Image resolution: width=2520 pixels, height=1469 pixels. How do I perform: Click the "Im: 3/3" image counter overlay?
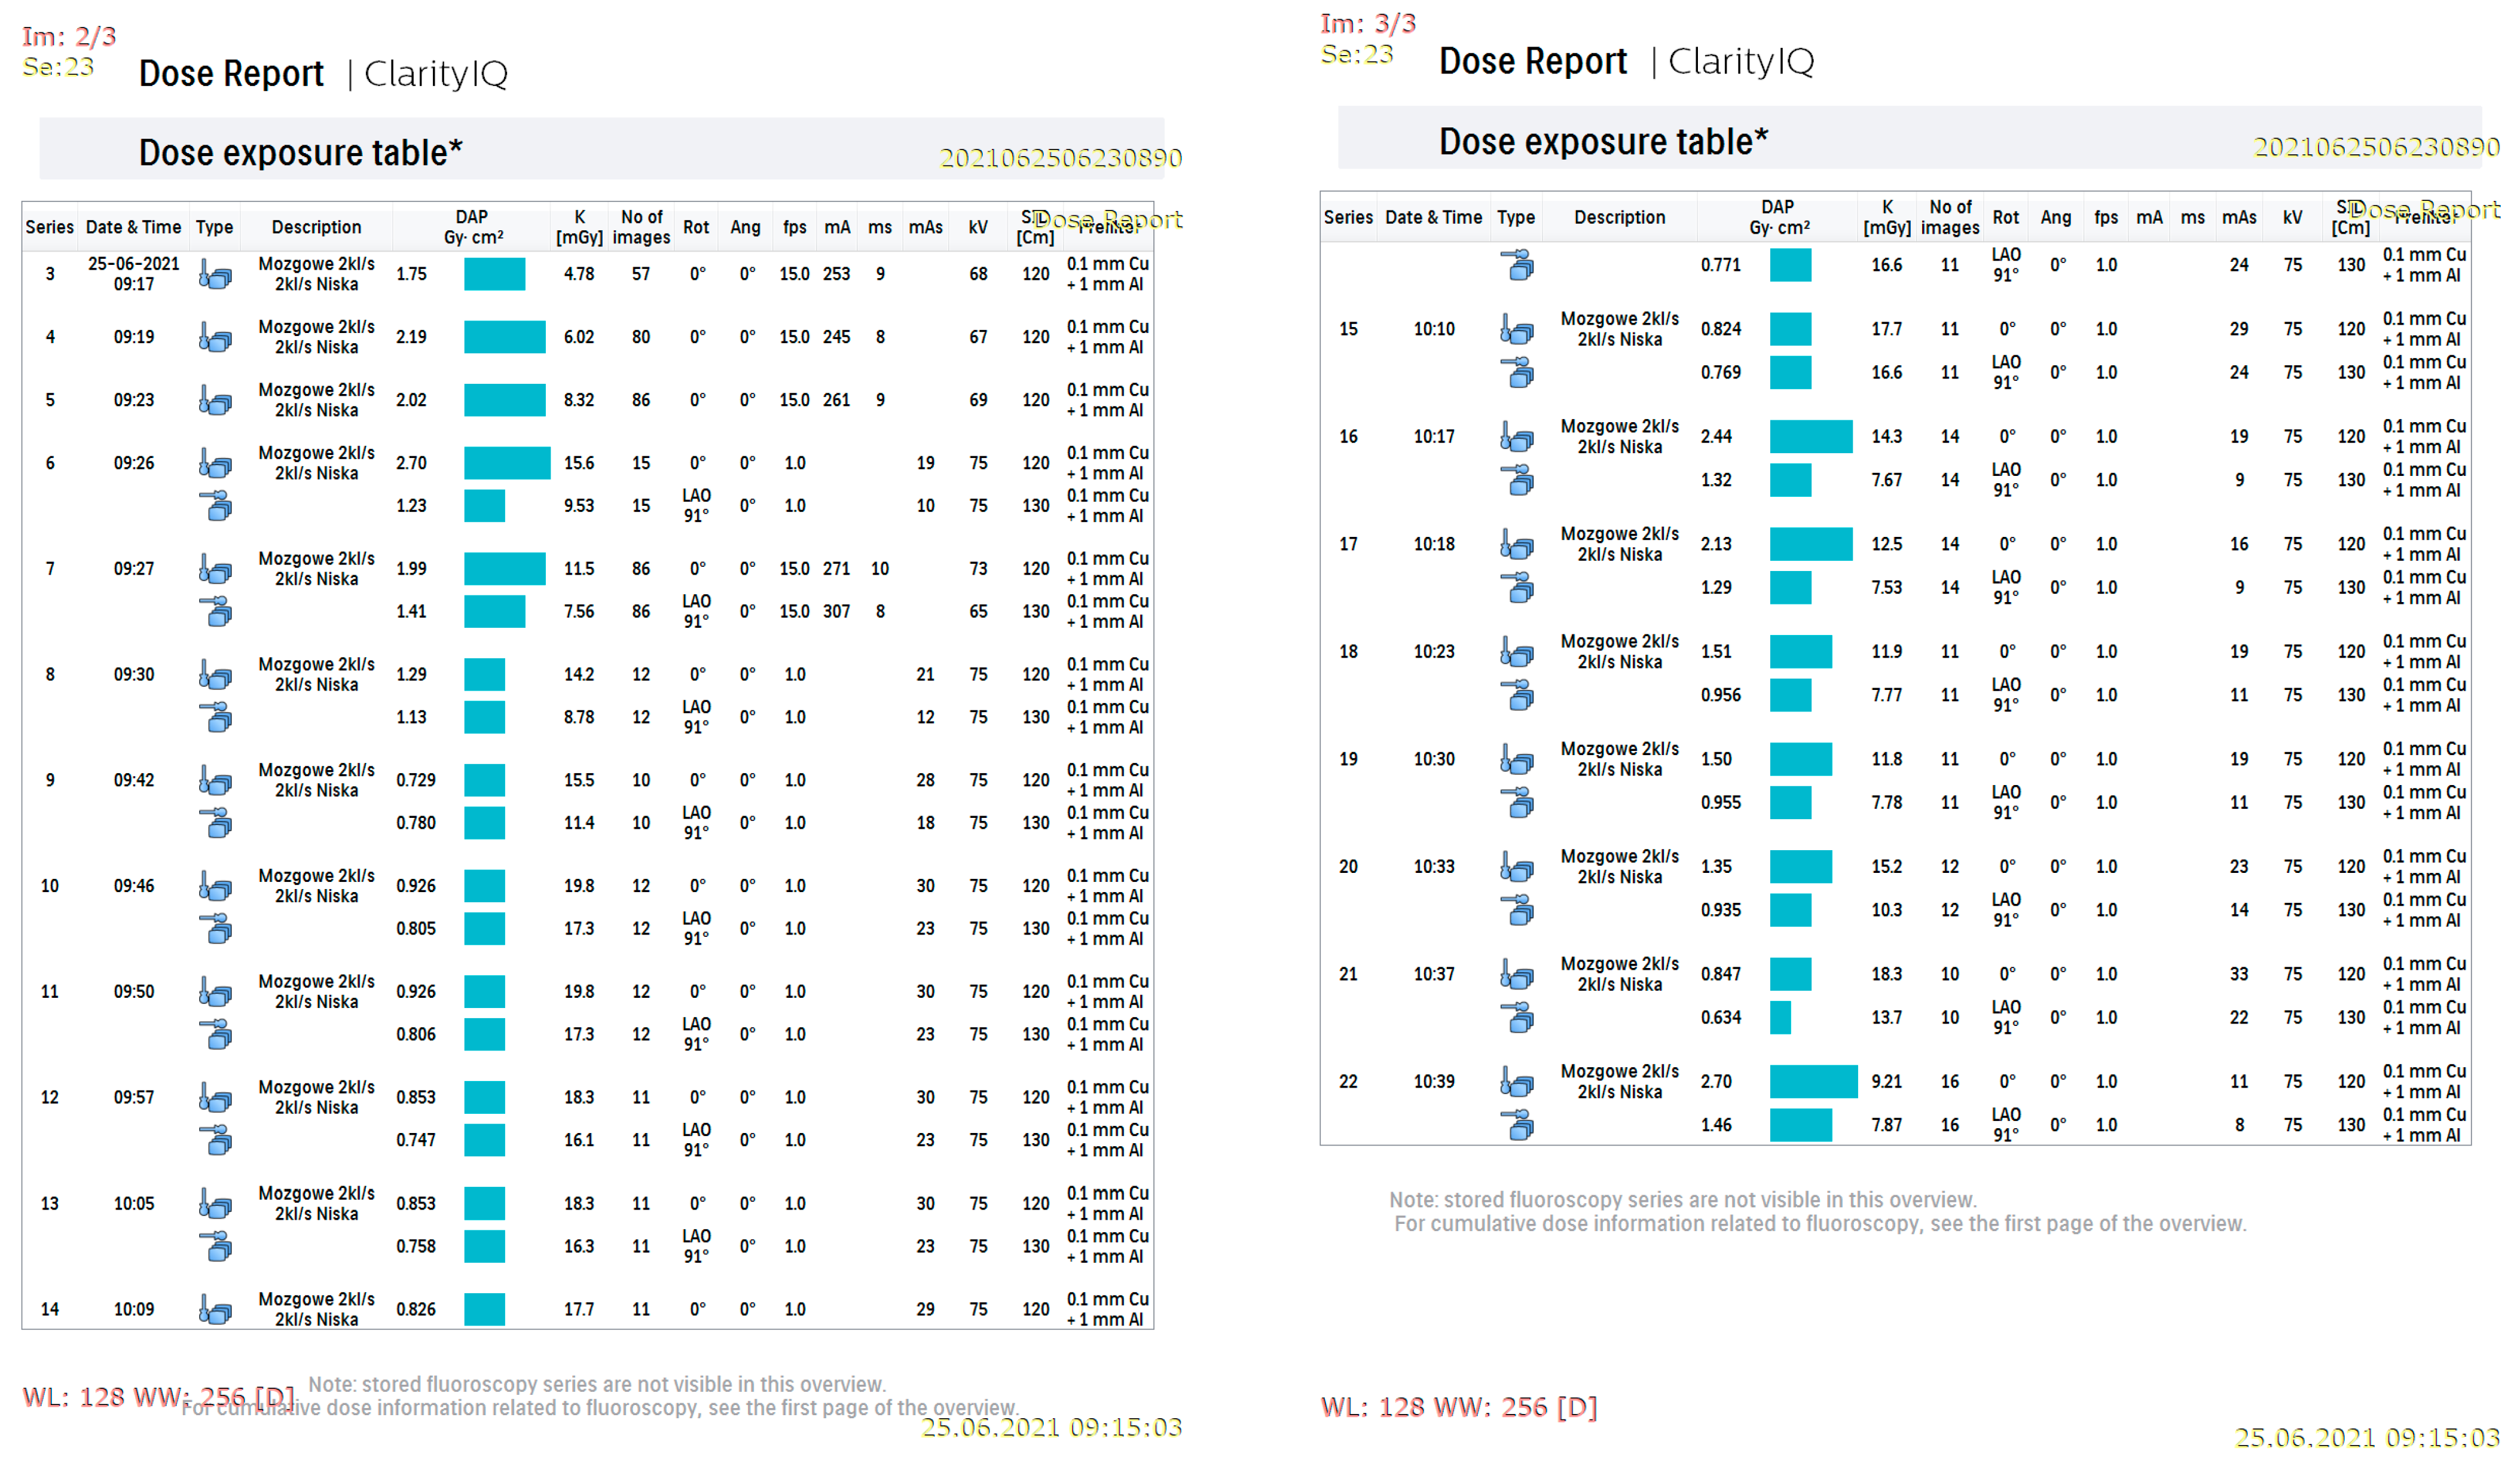(x=1368, y=23)
